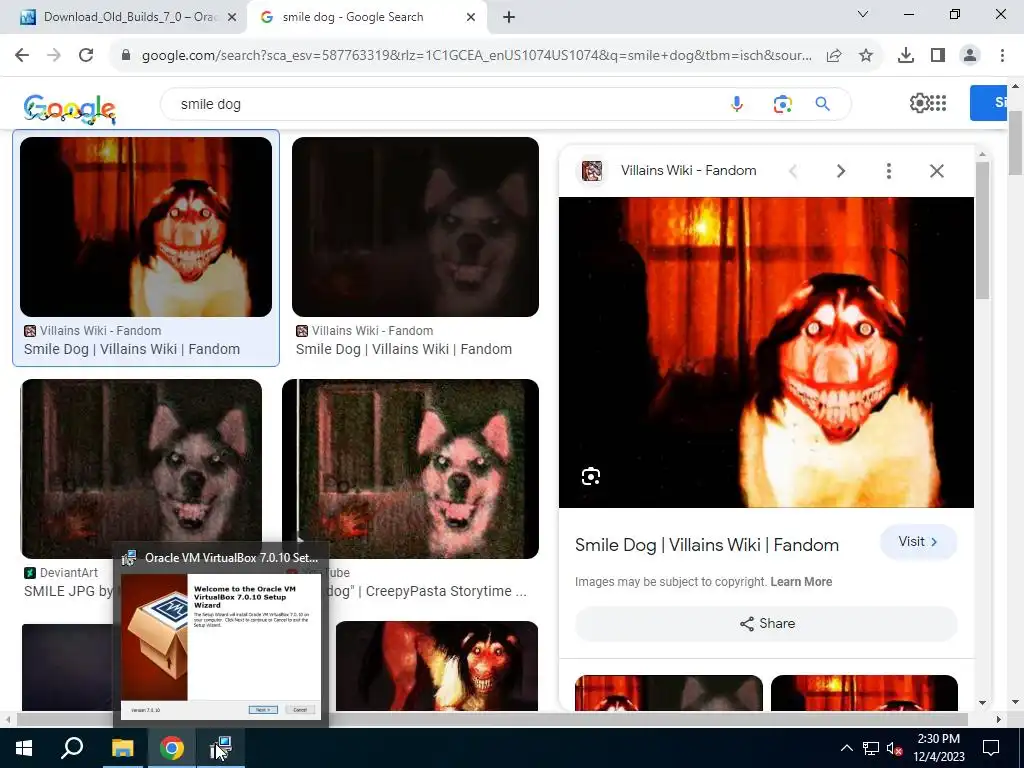Show next image in the preview panel

click(841, 171)
